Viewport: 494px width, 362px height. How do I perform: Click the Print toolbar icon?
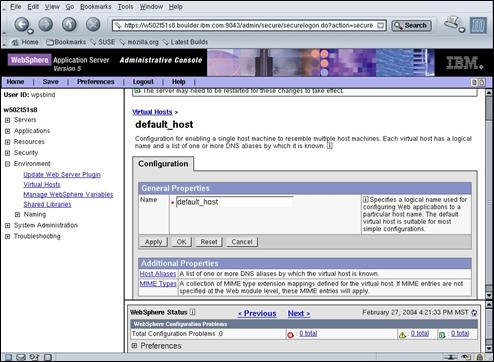(452, 23)
